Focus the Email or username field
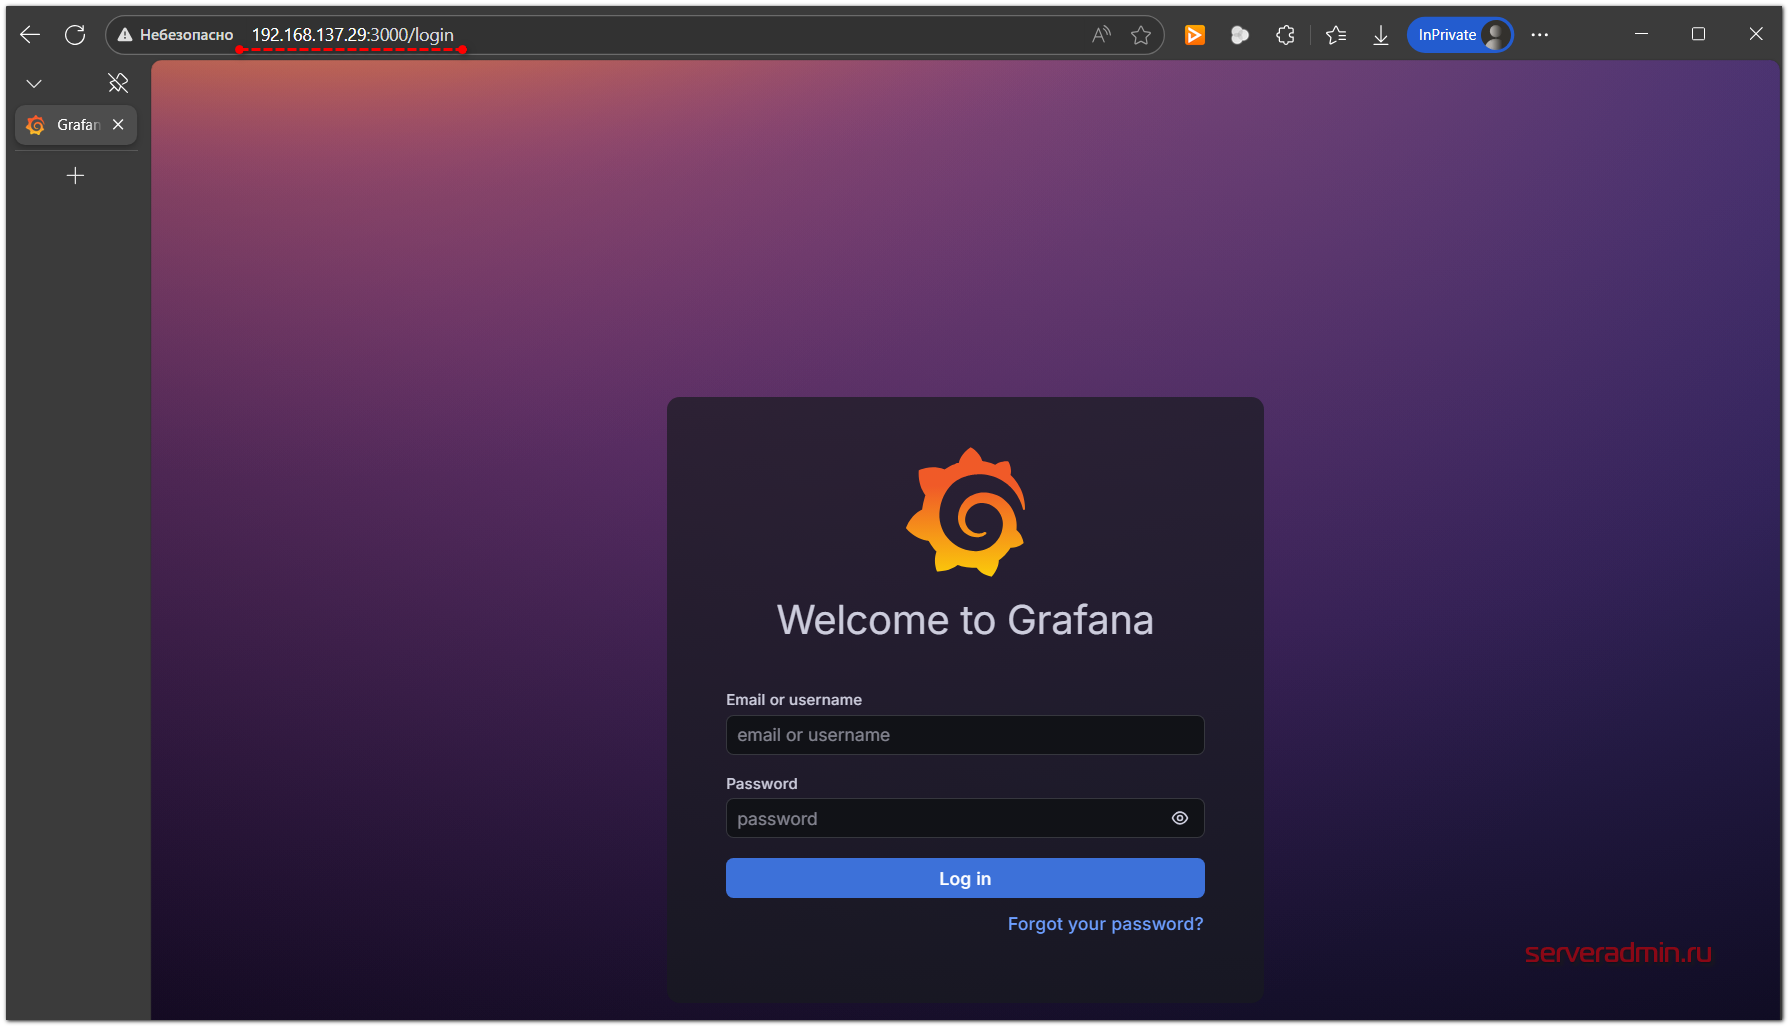The width and height of the screenshot is (1788, 1026). click(964, 735)
